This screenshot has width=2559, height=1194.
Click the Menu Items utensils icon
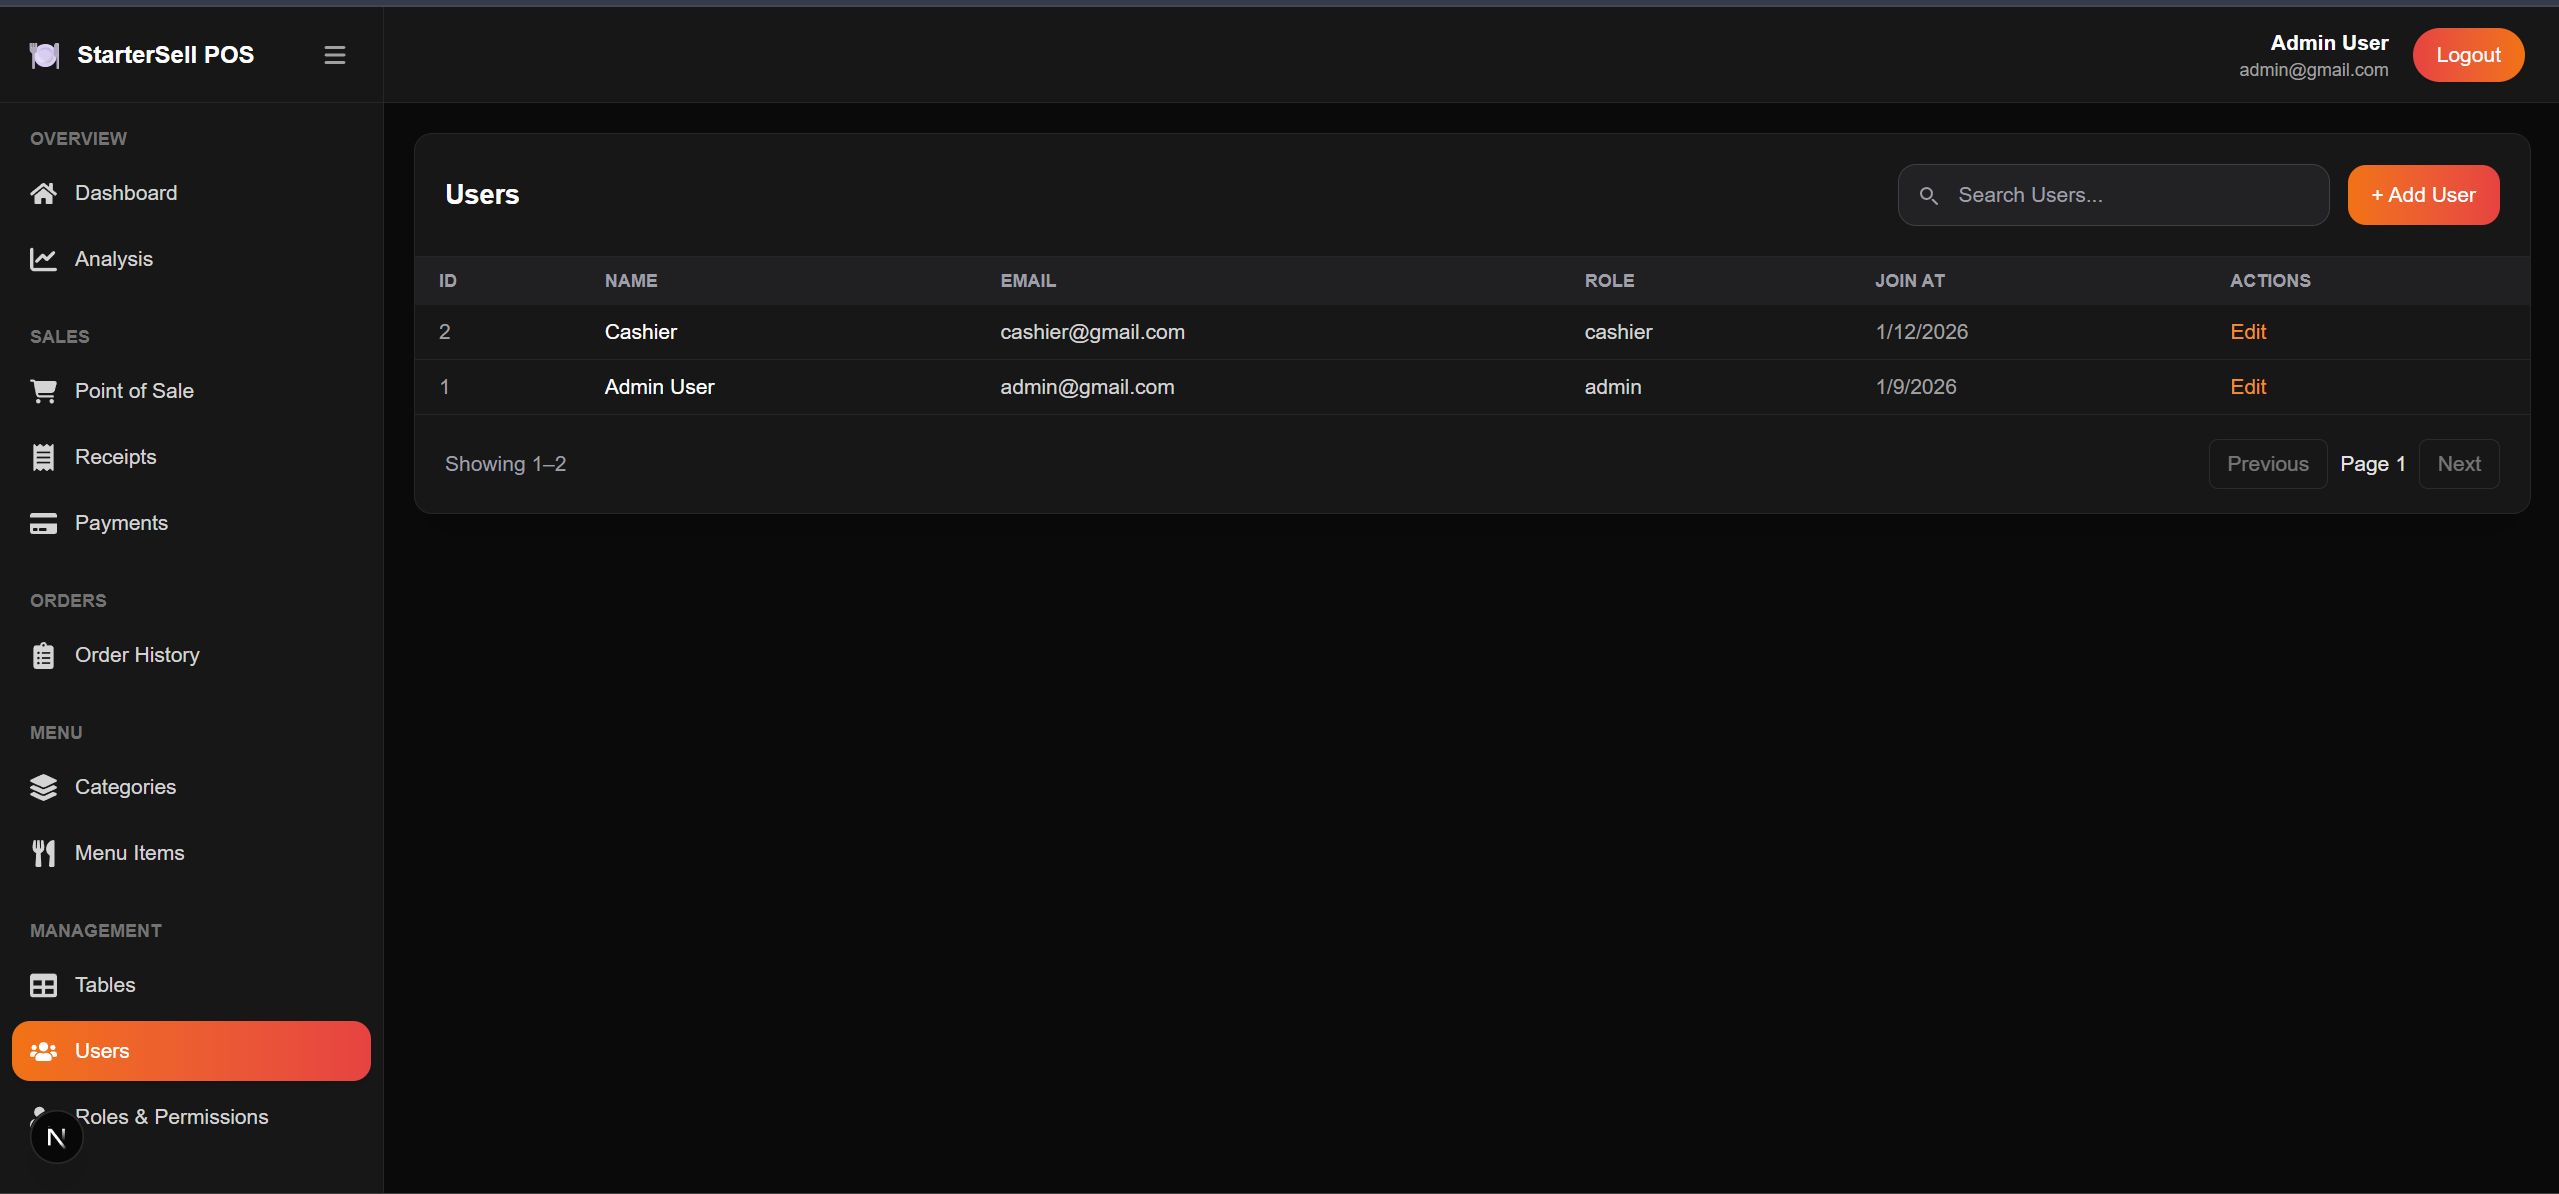click(x=43, y=853)
